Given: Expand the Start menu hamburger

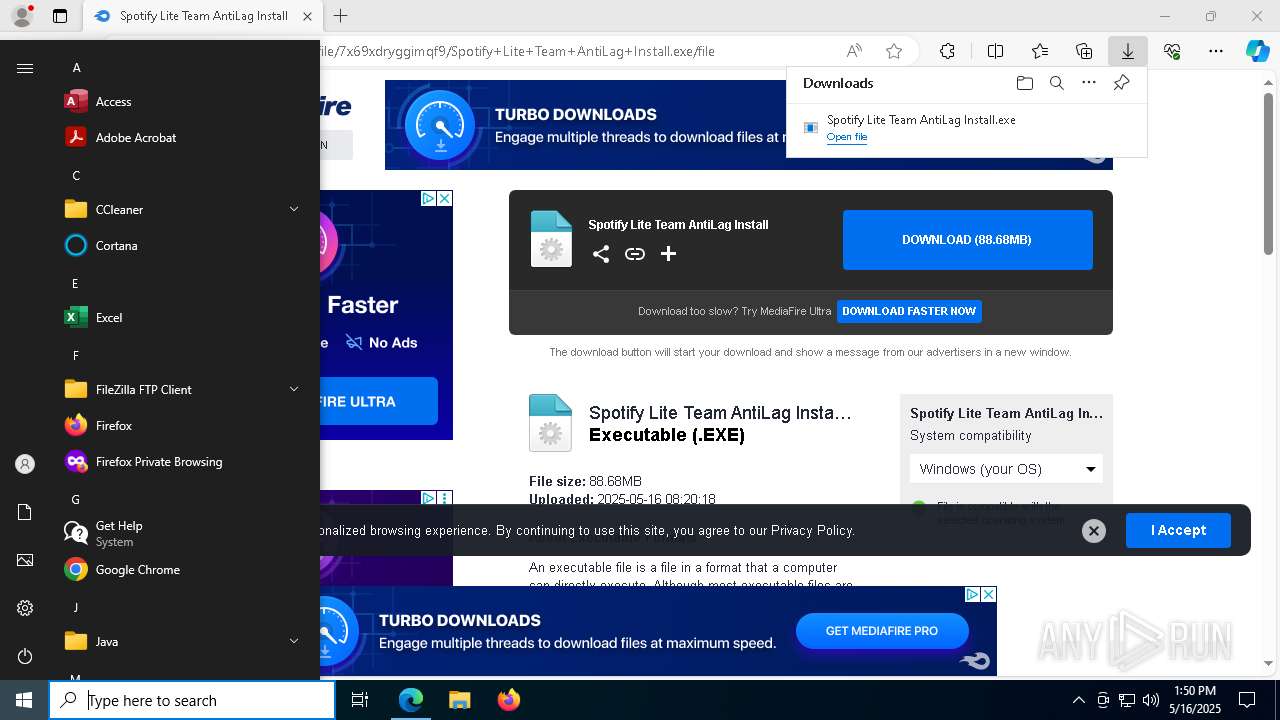Looking at the screenshot, I should [25, 68].
